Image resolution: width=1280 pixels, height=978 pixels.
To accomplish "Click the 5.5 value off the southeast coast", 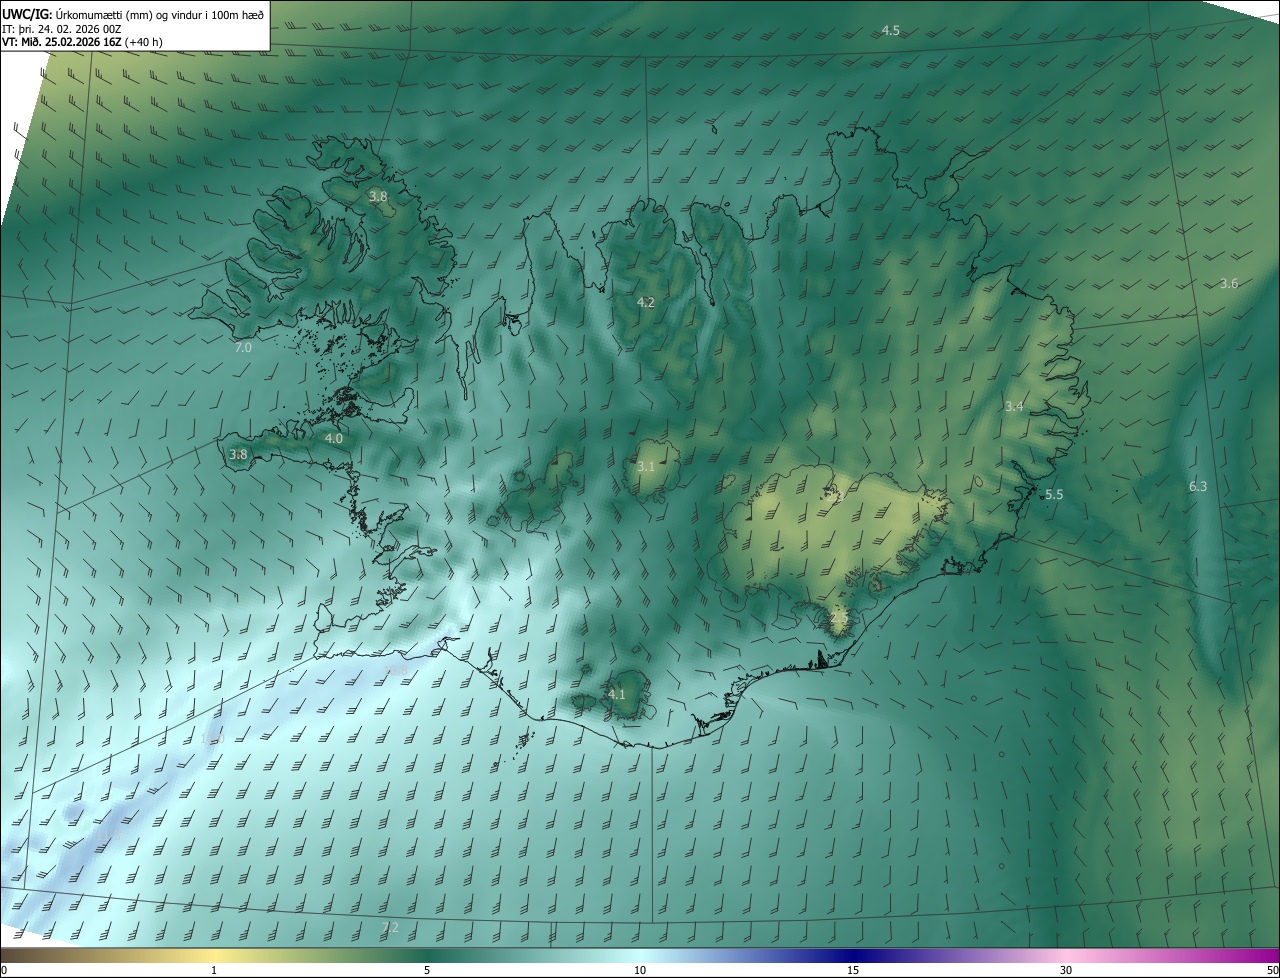I will pyautogui.click(x=1054, y=495).
